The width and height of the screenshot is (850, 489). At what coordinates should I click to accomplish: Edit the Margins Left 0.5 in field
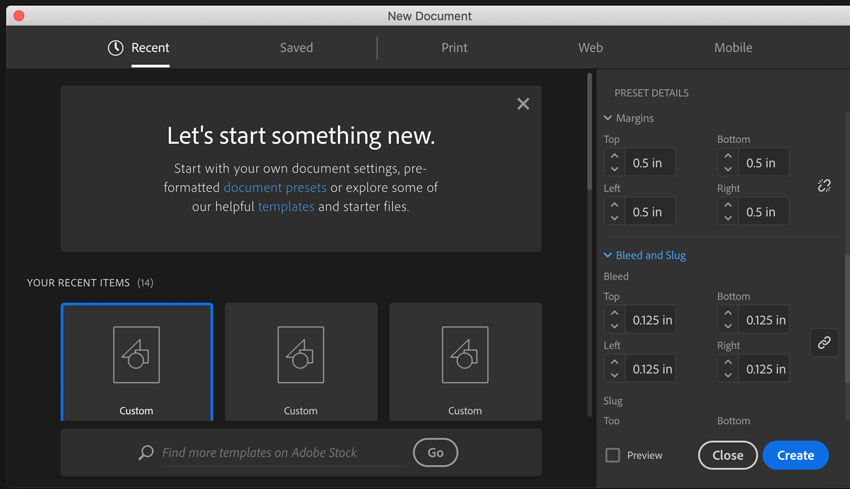[650, 211]
